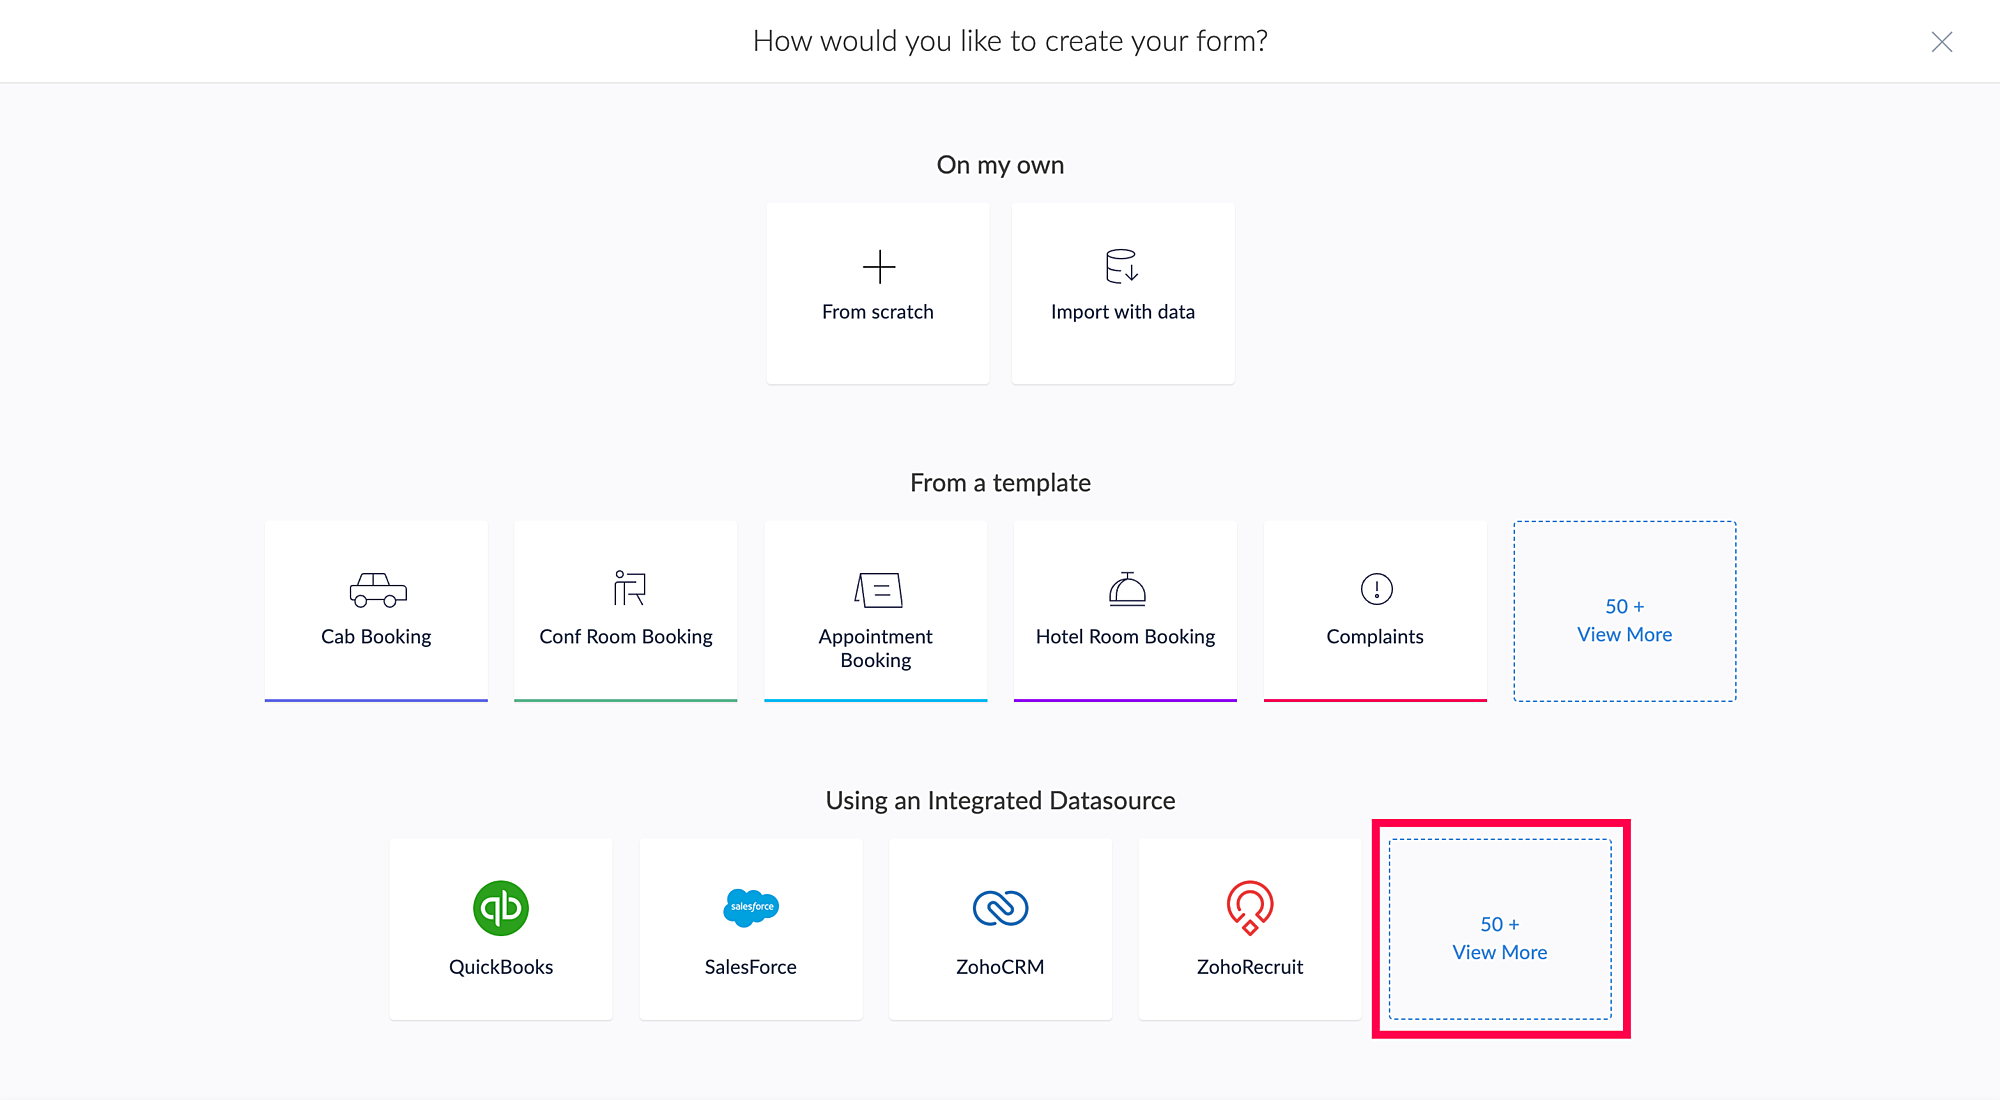This screenshot has width=2000, height=1100.
Task: Click the Conf Room Booking presenter icon
Action: pyautogui.click(x=628, y=588)
